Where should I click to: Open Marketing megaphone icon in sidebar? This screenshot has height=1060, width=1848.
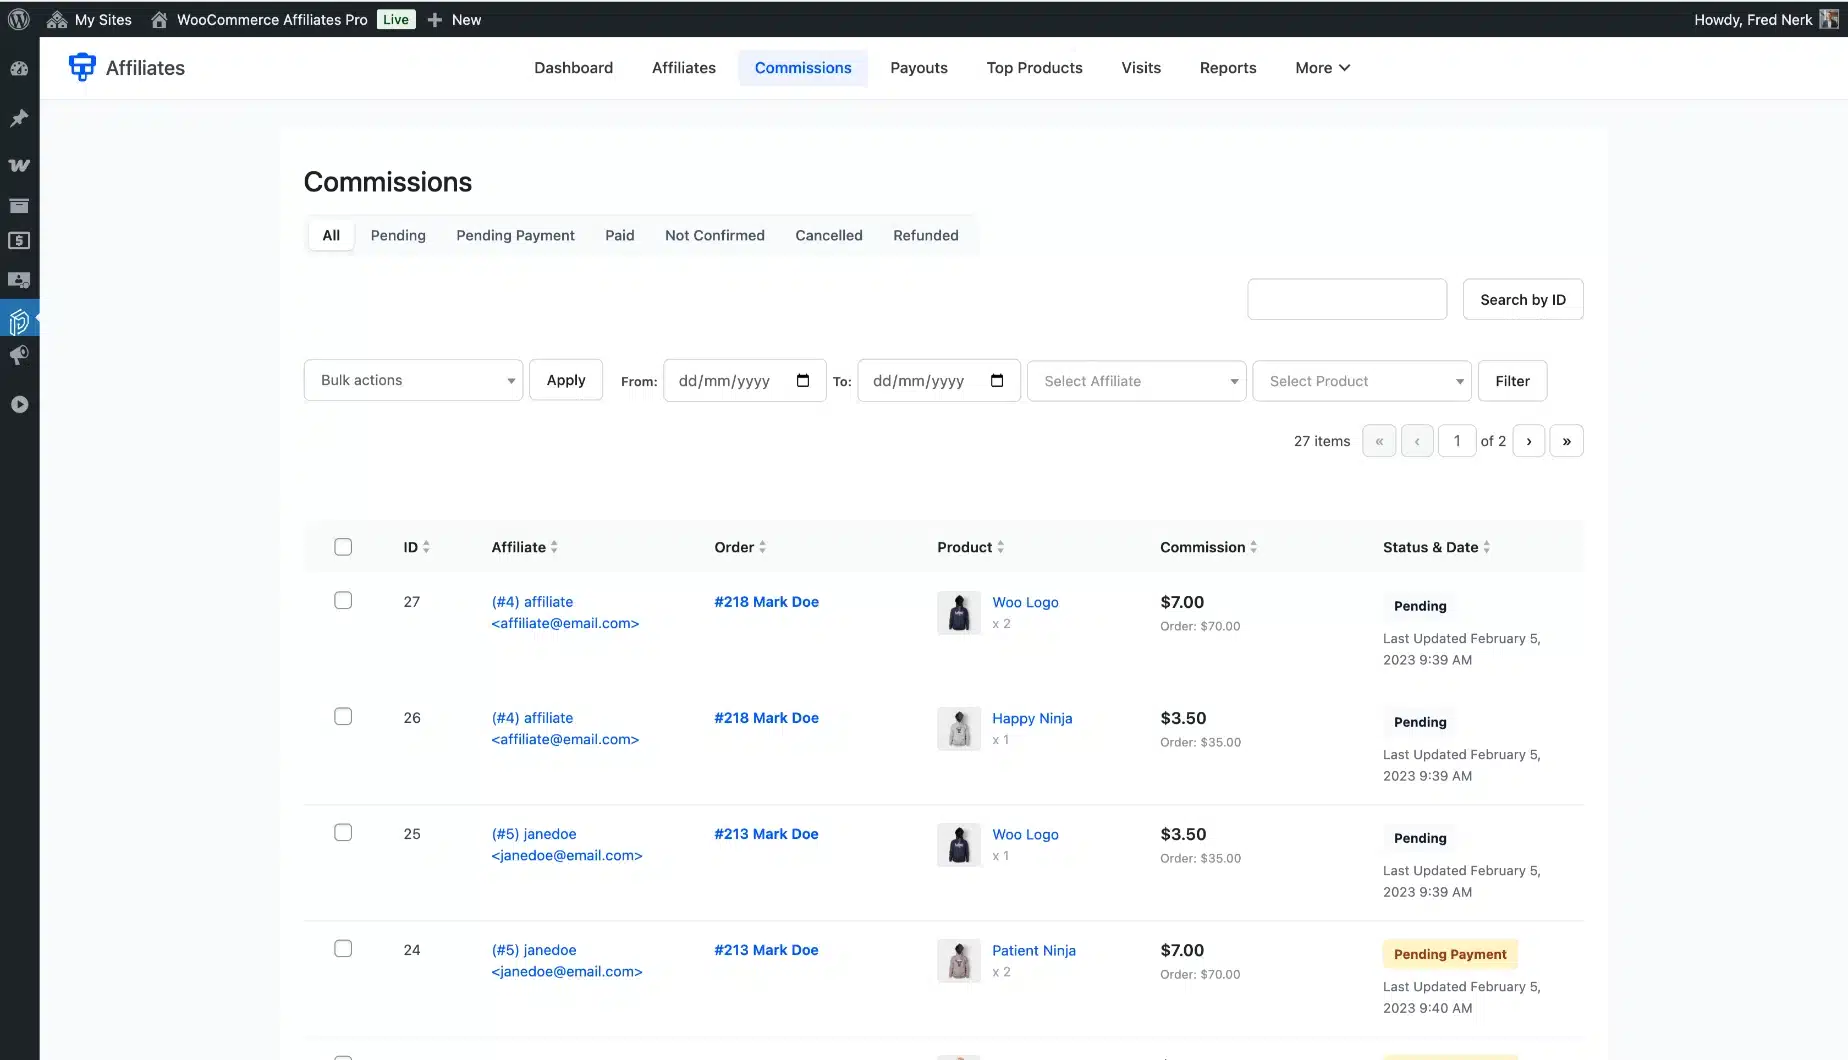click(19, 356)
